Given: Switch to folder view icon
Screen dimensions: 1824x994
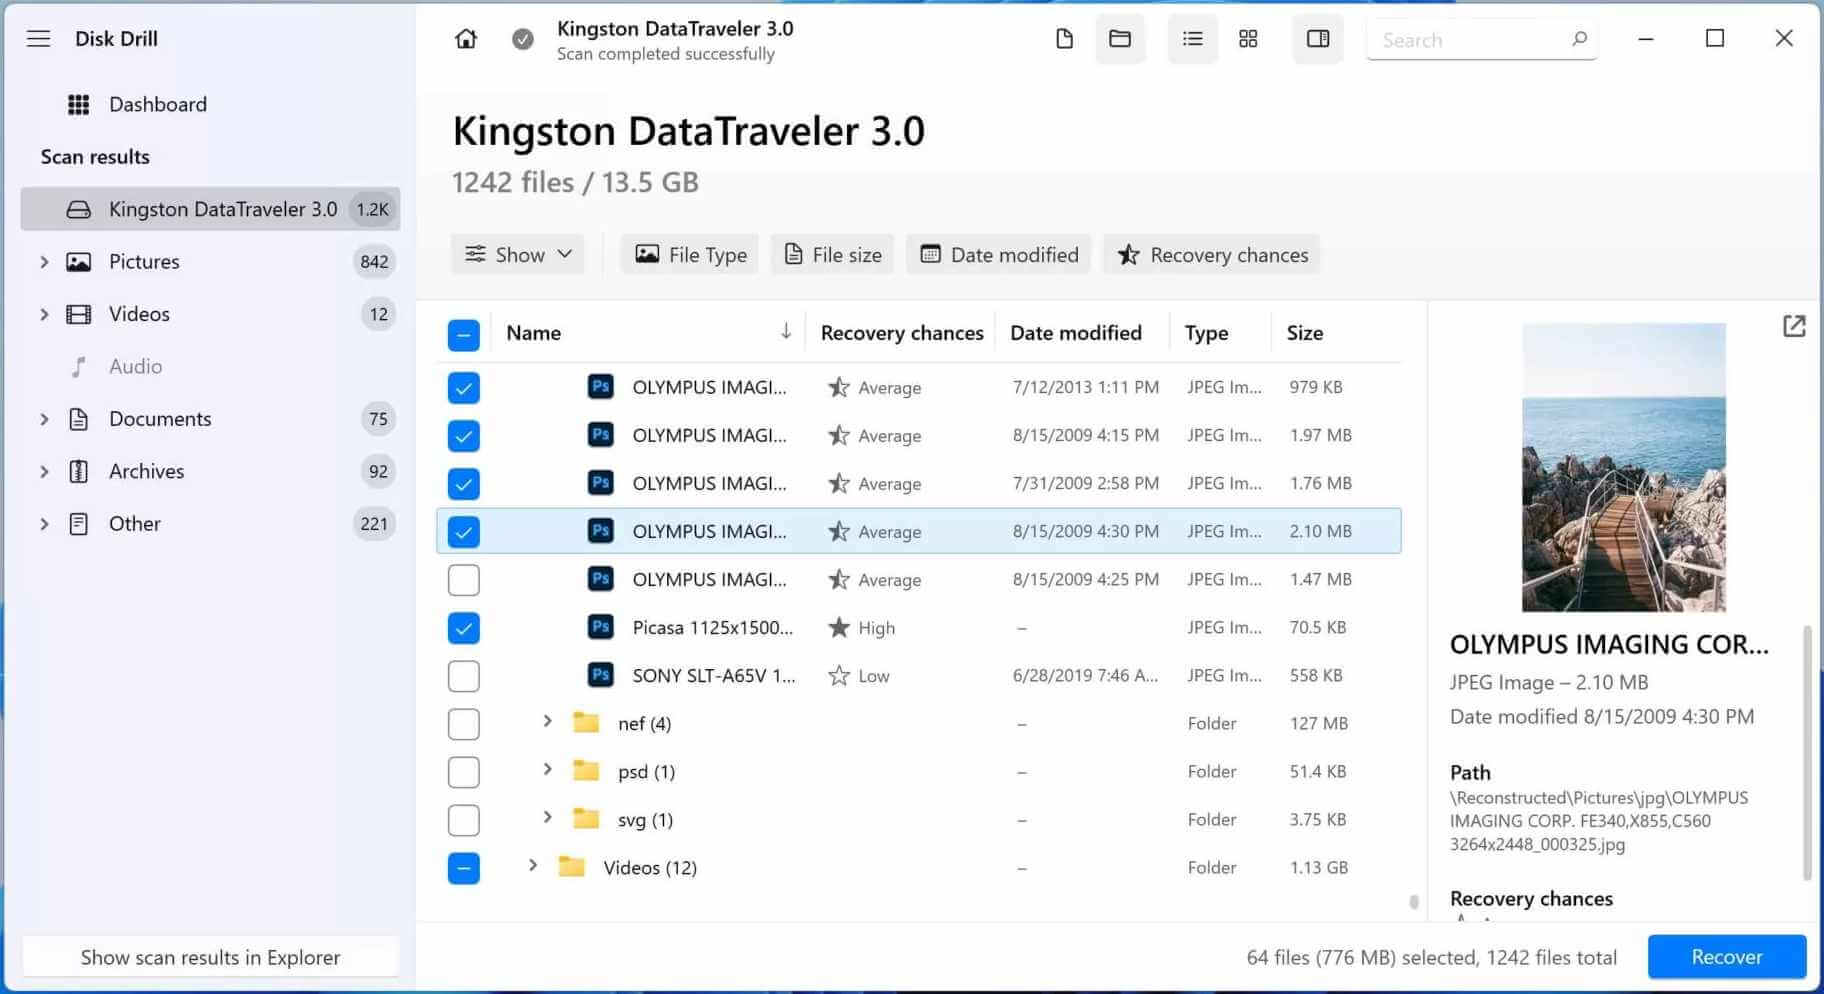Looking at the screenshot, I should click(1120, 39).
